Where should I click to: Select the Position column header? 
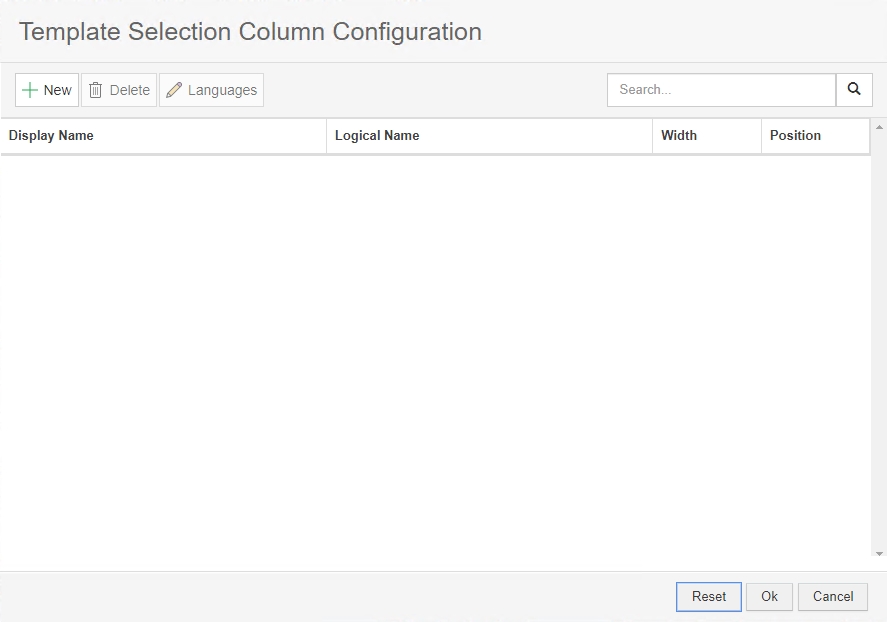(x=795, y=136)
